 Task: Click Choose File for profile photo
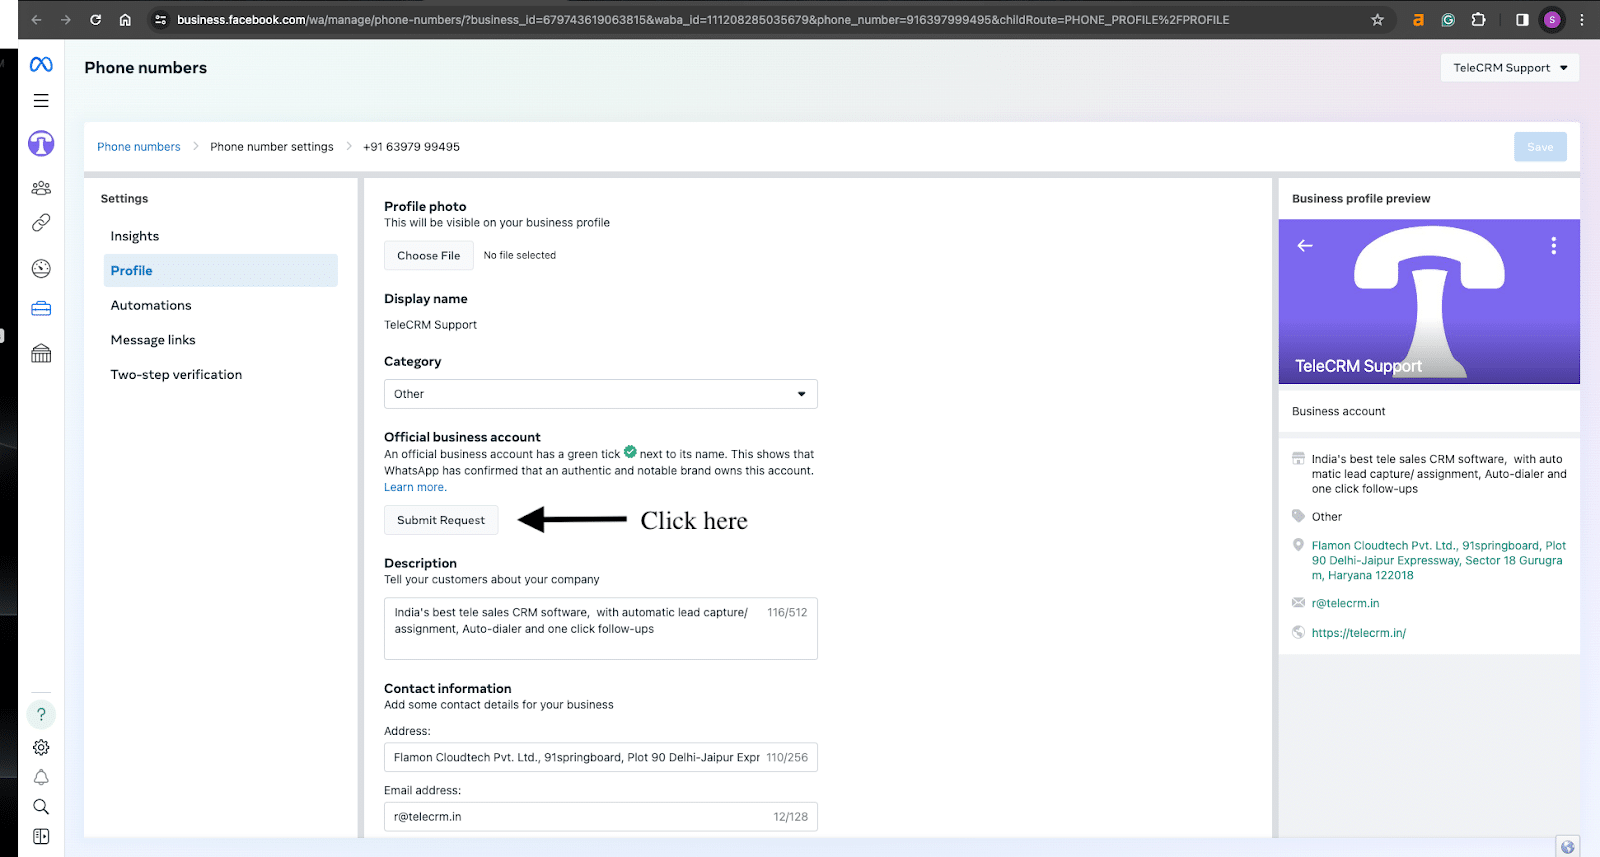point(429,256)
